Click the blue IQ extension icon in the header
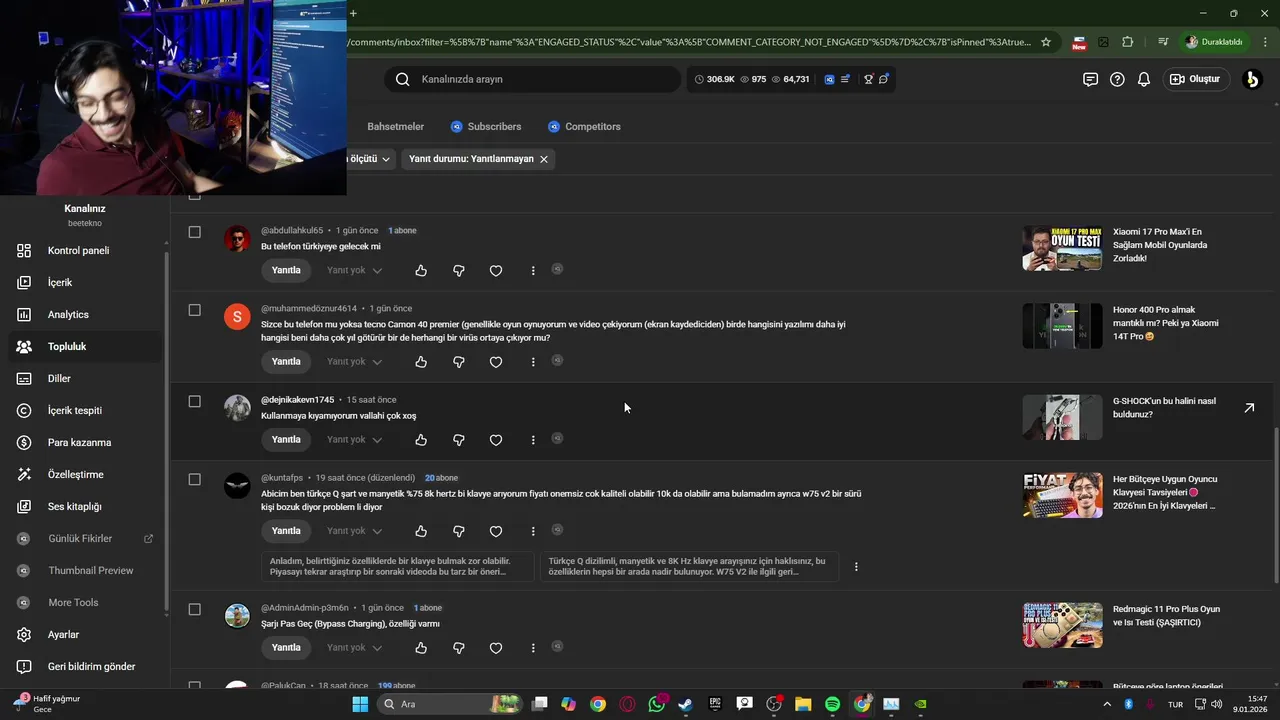Screen dimensions: 1280x720 point(830,79)
